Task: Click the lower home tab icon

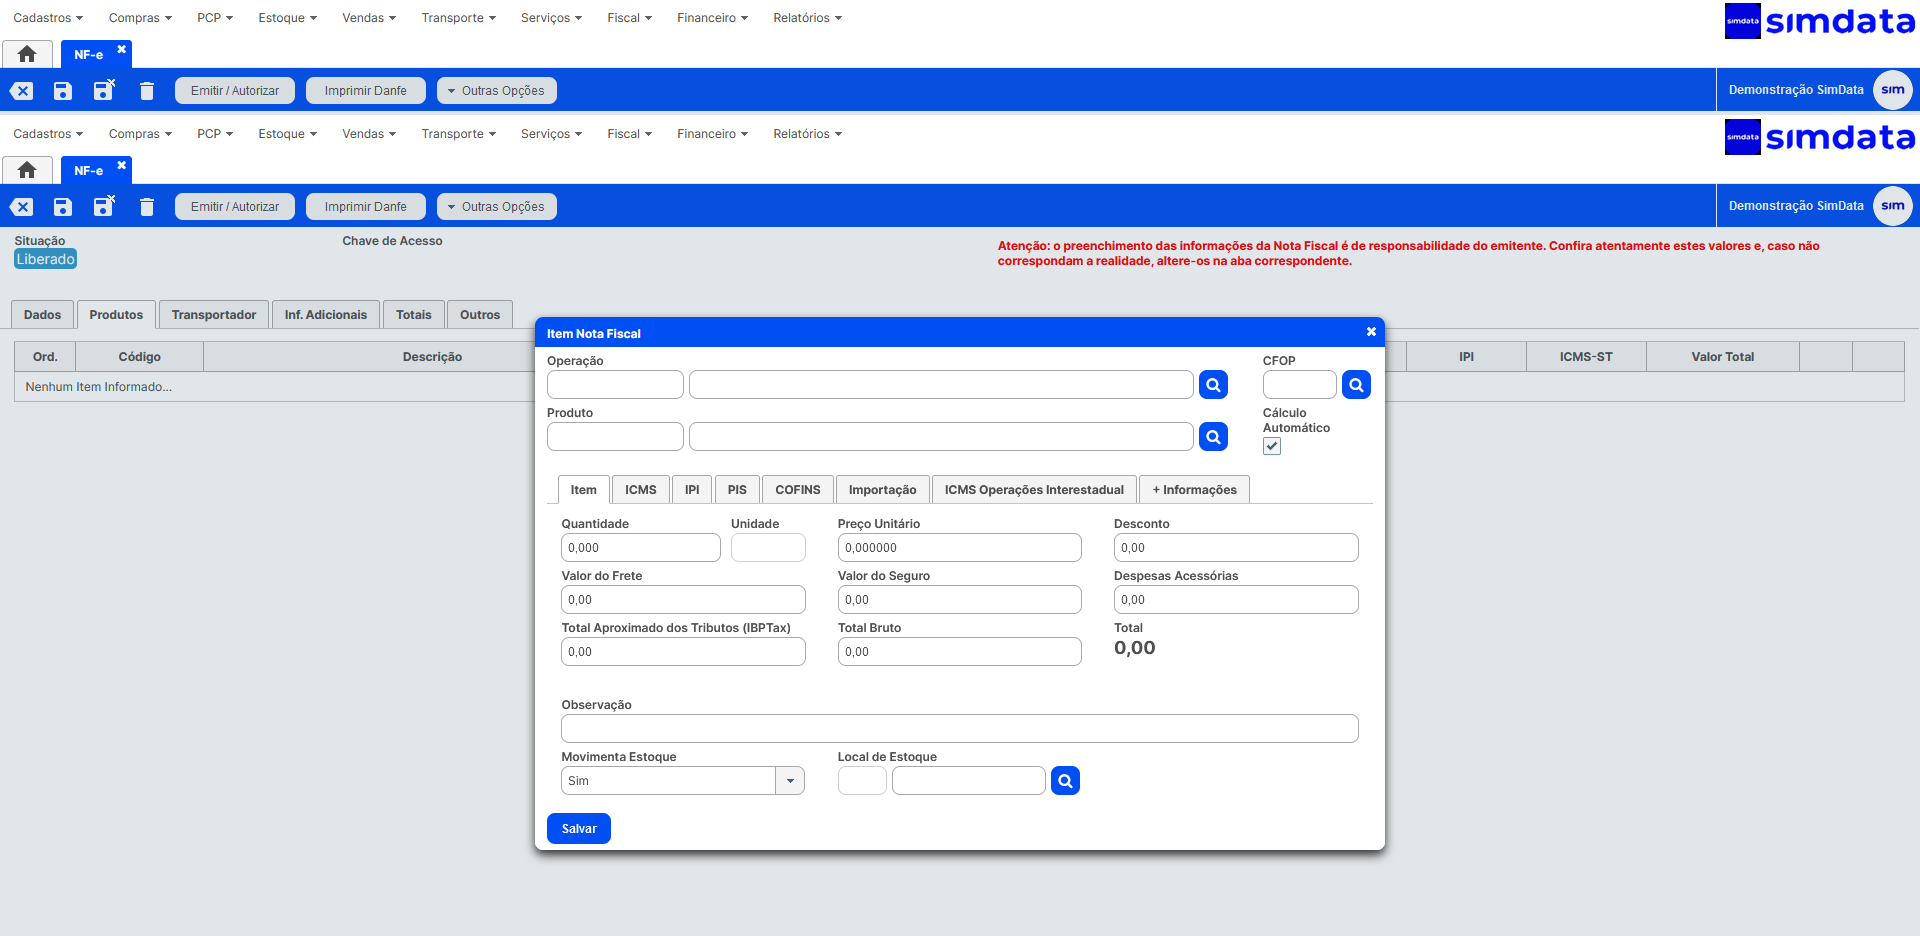Action: [27, 170]
